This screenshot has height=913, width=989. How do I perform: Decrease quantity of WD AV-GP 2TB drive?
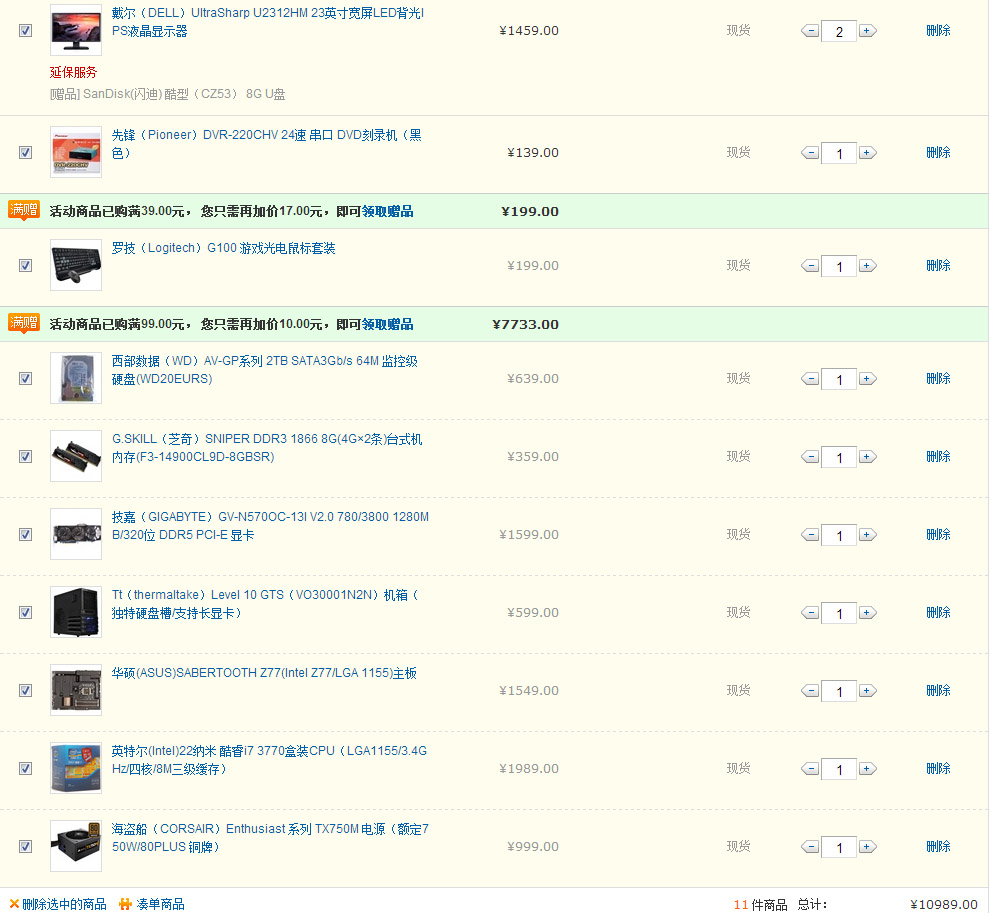tap(810, 378)
